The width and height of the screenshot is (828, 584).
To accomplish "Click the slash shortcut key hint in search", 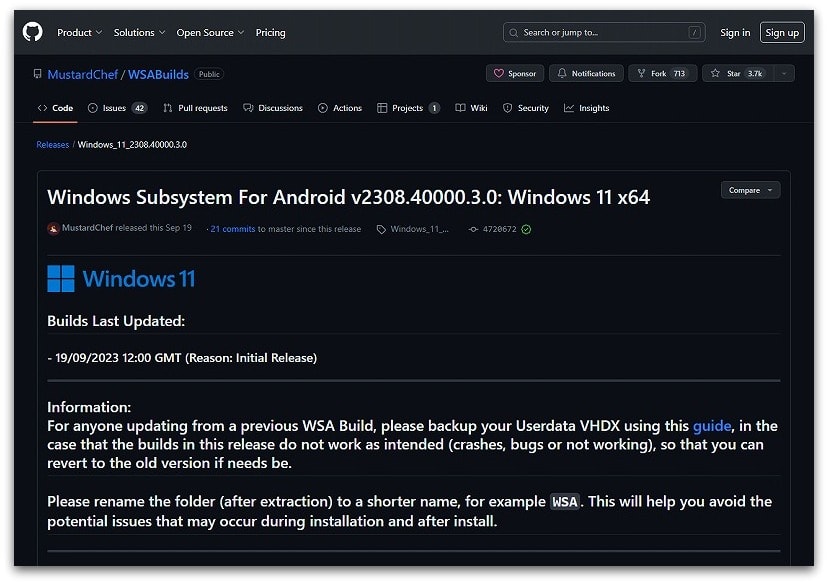I will [x=694, y=33].
